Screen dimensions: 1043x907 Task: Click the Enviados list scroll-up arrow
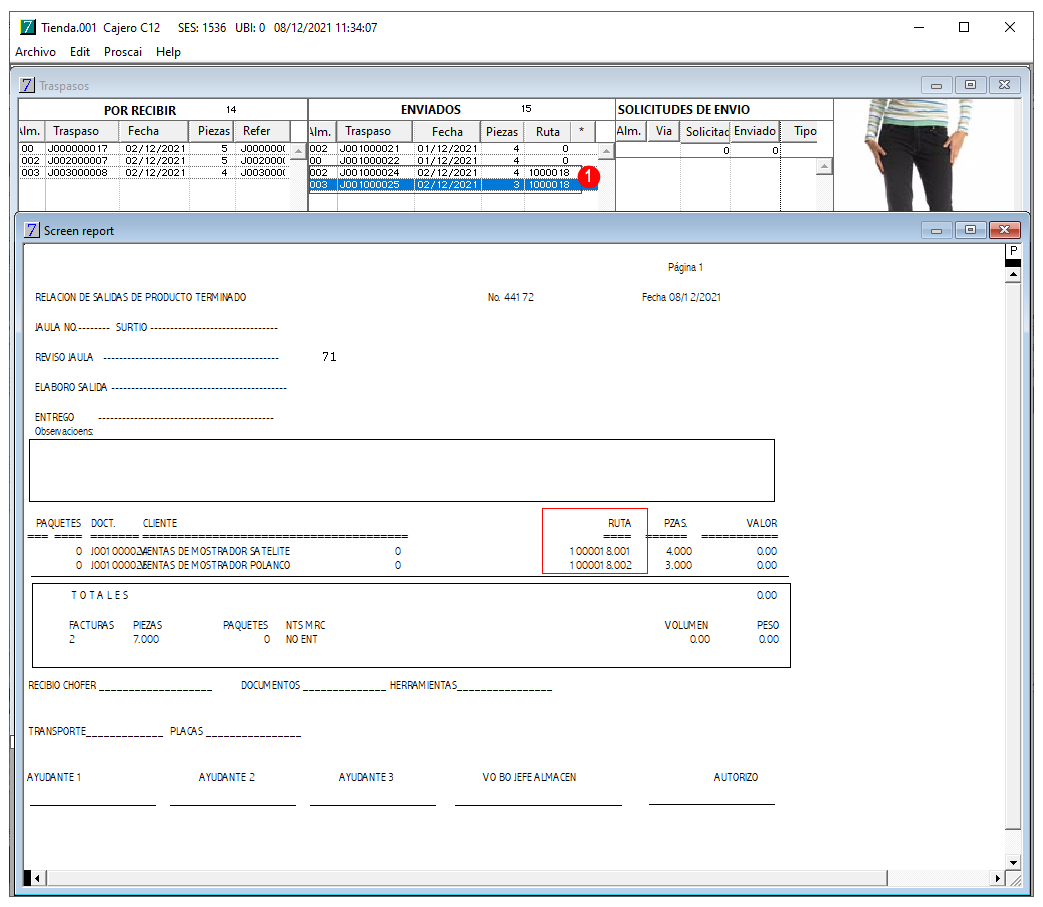606,152
